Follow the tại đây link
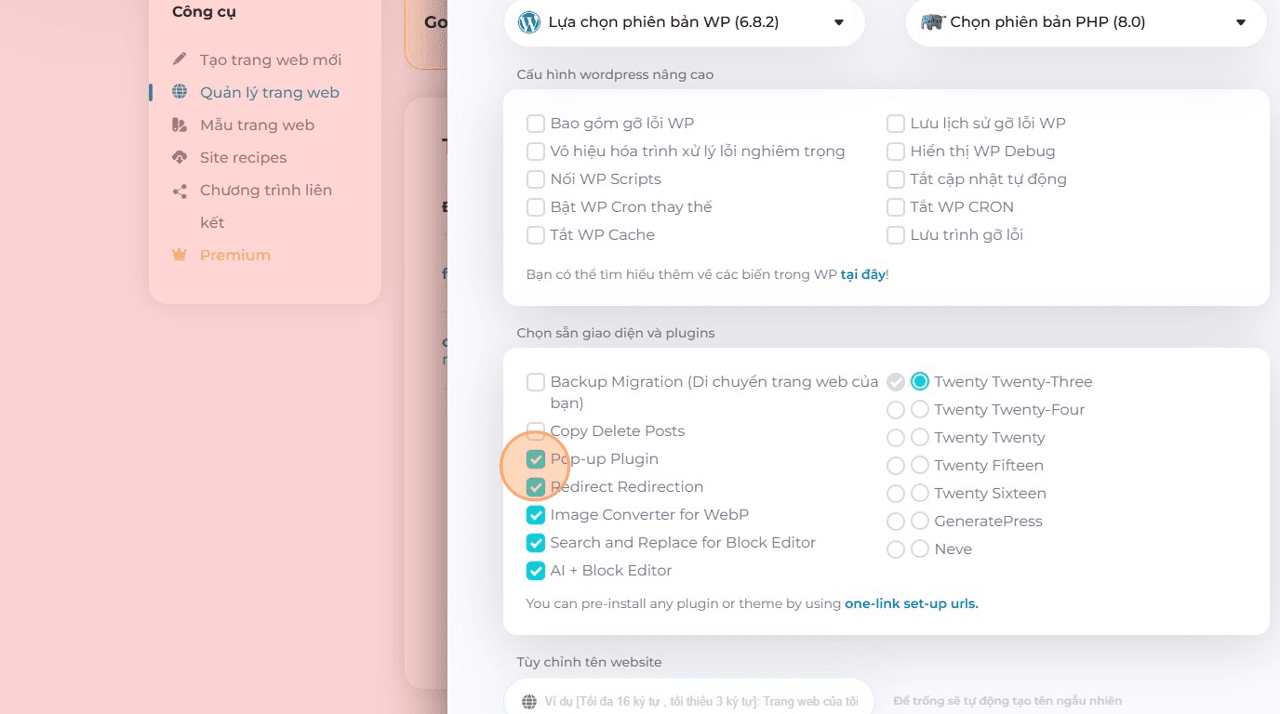Viewport: 1280px width, 714px height. coord(862,274)
